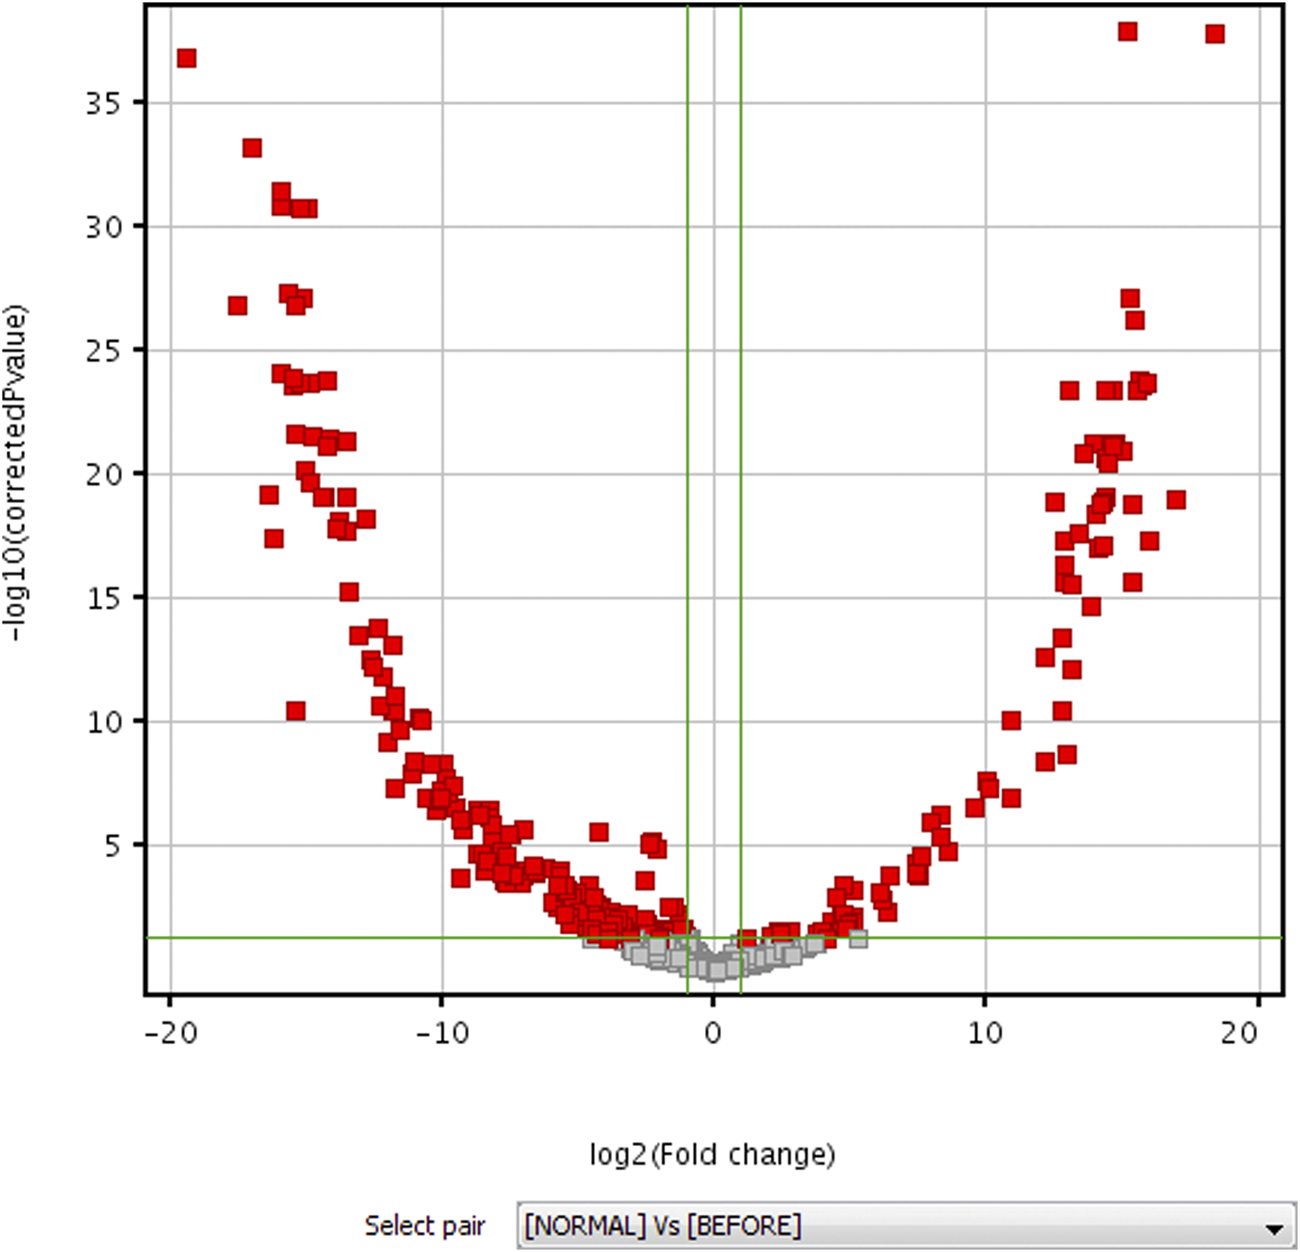Select the gray outlier point near fold change 5
The width and height of the screenshot is (1300, 1252).
click(858, 941)
